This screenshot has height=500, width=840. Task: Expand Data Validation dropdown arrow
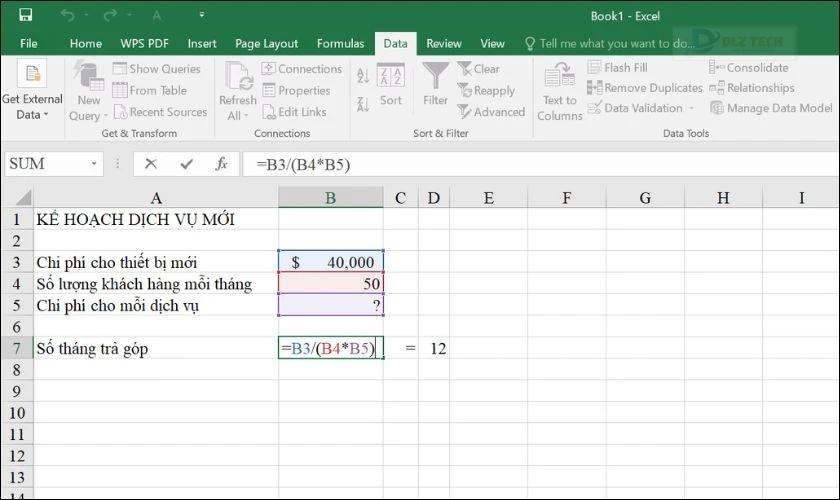point(691,108)
